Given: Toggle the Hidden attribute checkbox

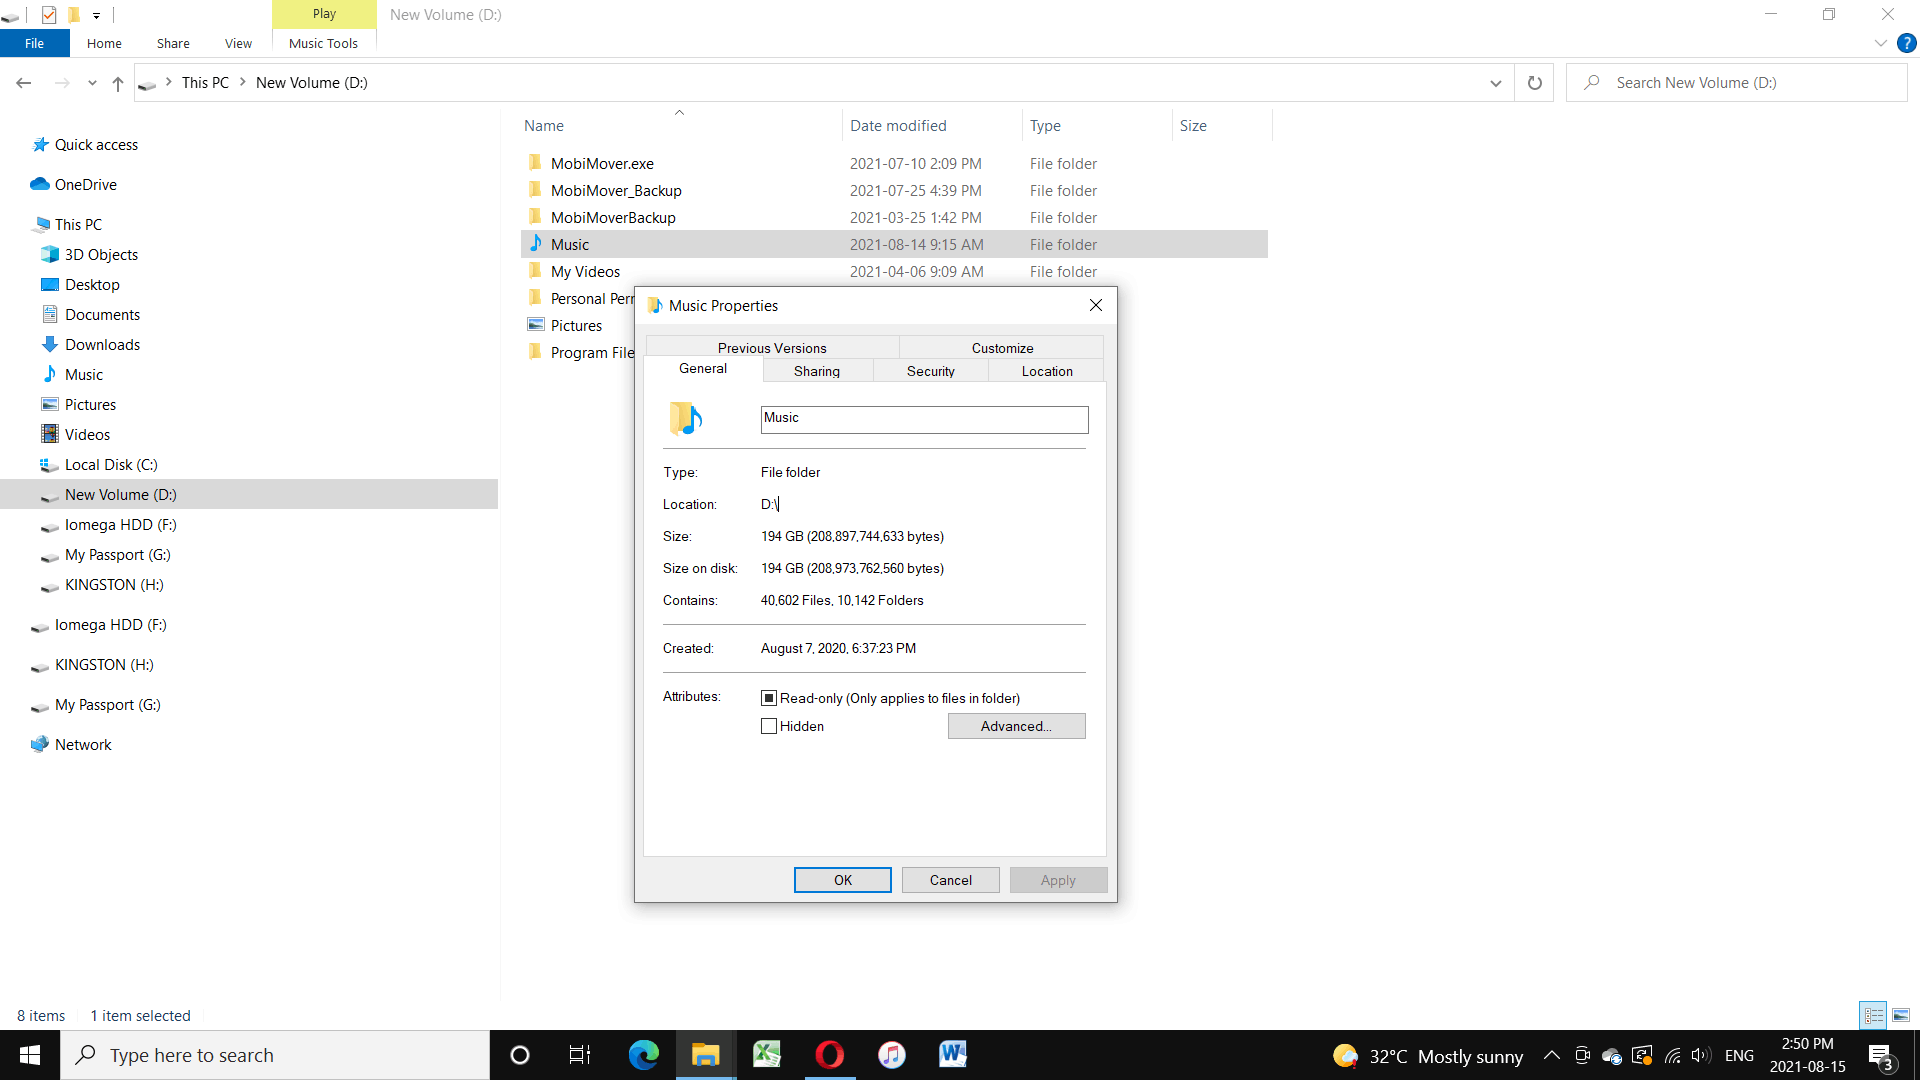Looking at the screenshot, I should point(768,726).
